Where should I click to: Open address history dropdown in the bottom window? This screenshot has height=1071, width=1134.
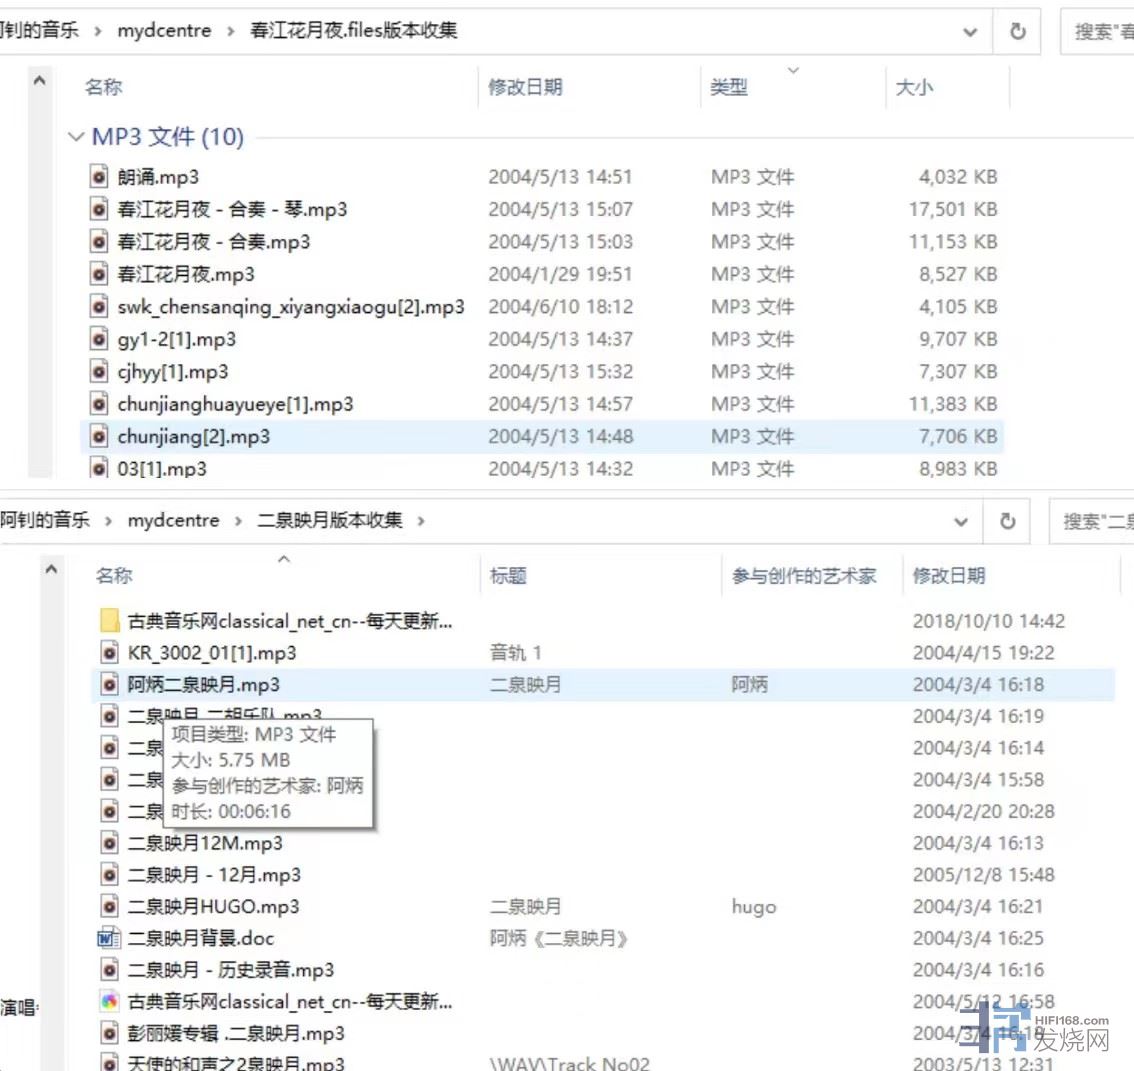[960, 521]
